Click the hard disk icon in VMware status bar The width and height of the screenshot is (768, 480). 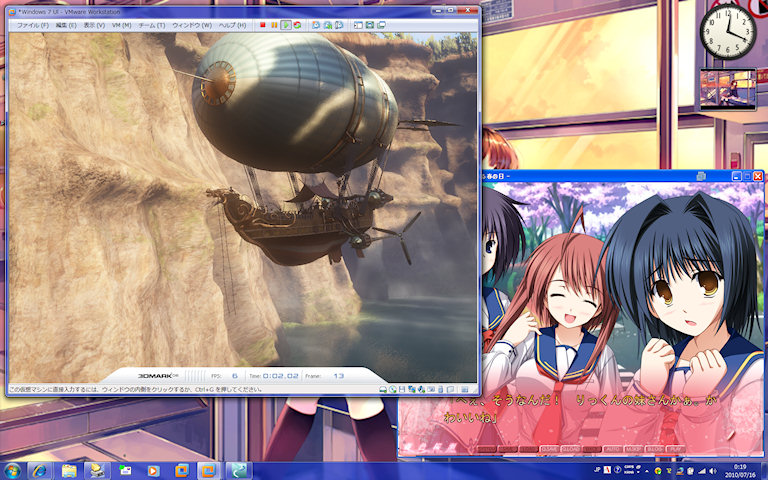tap(383, 389)
